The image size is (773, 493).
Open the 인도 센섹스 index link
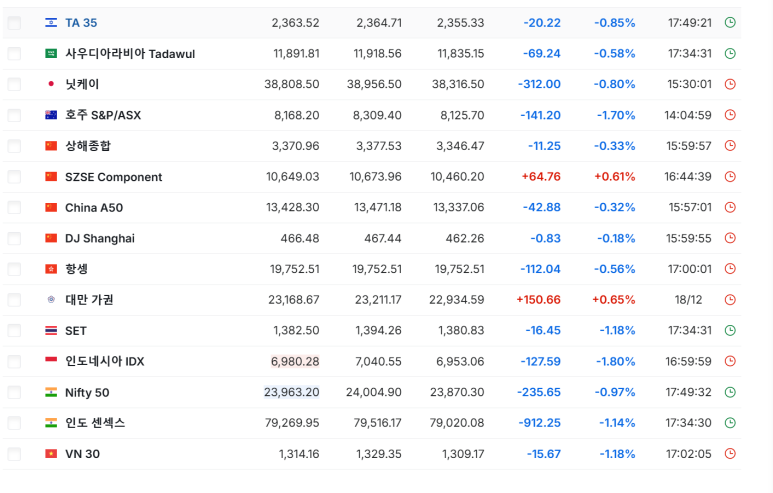click(95, 423)
